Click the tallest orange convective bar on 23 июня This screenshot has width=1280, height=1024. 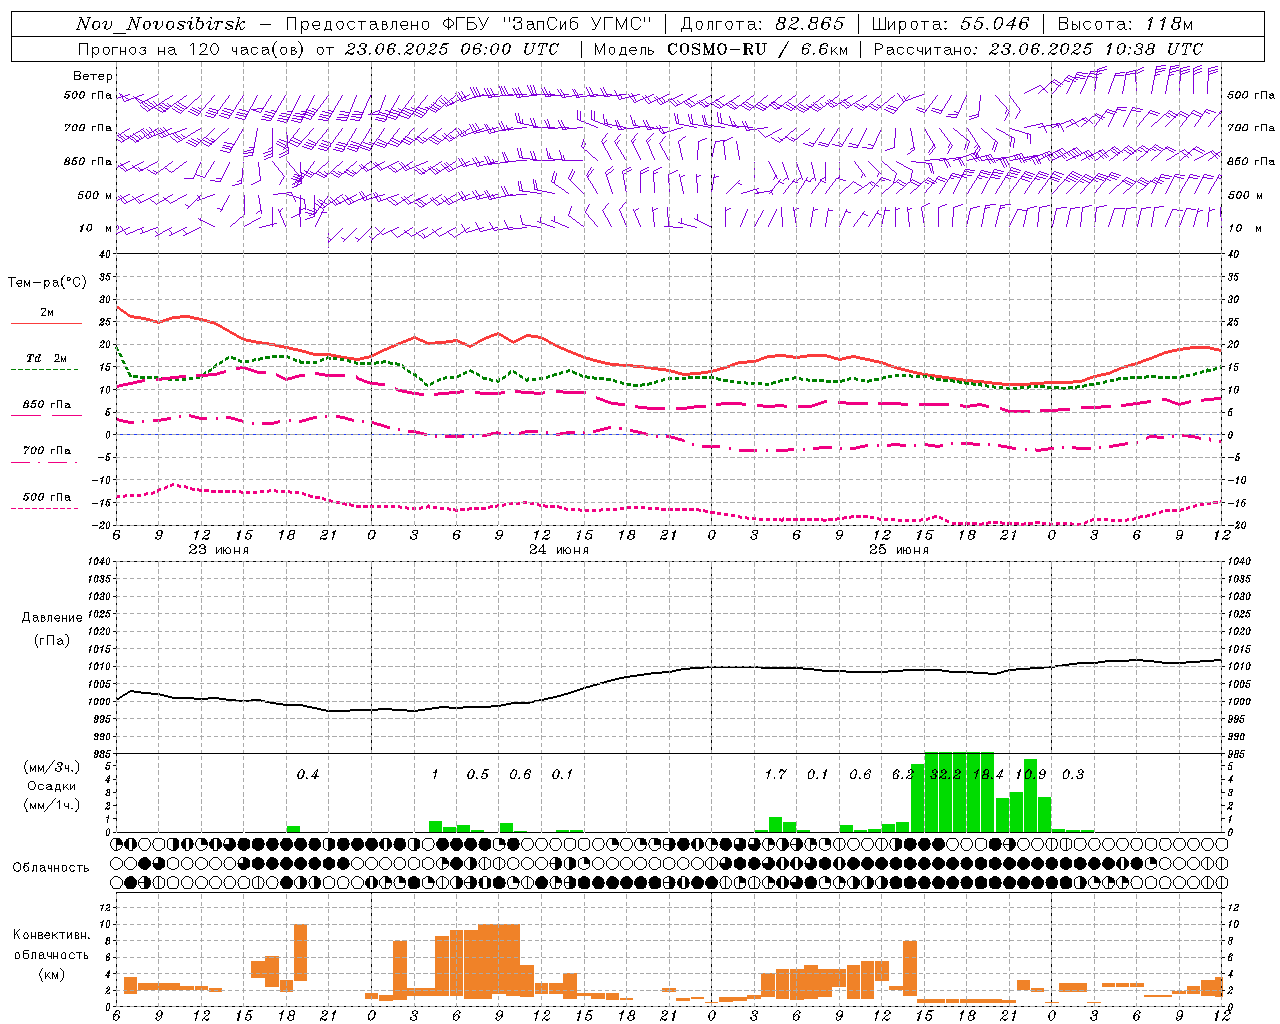300,952
